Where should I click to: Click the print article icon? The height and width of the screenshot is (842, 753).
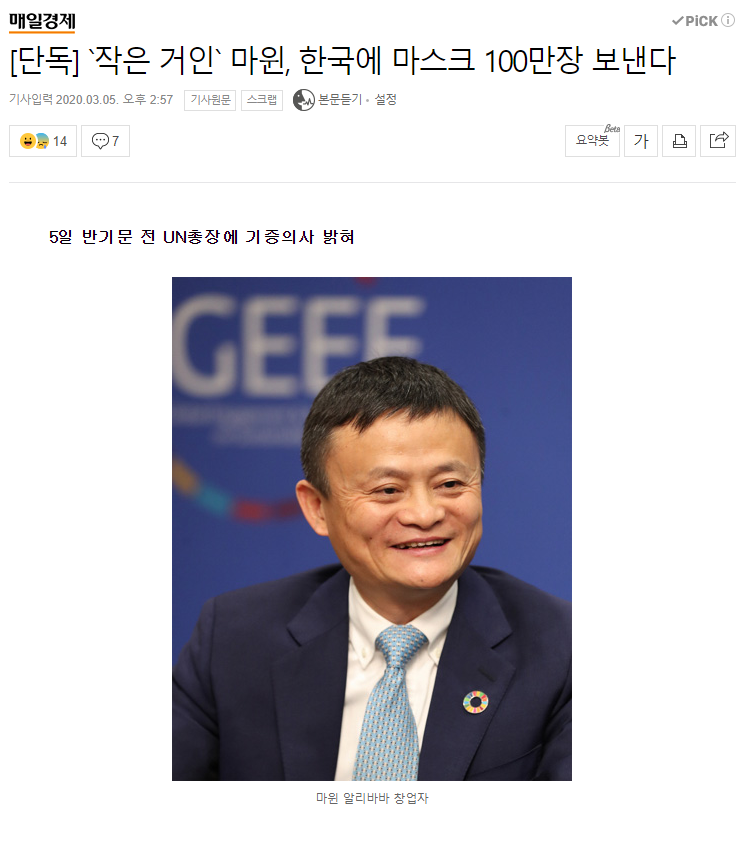pyautogui.click(x=679, y=141)
